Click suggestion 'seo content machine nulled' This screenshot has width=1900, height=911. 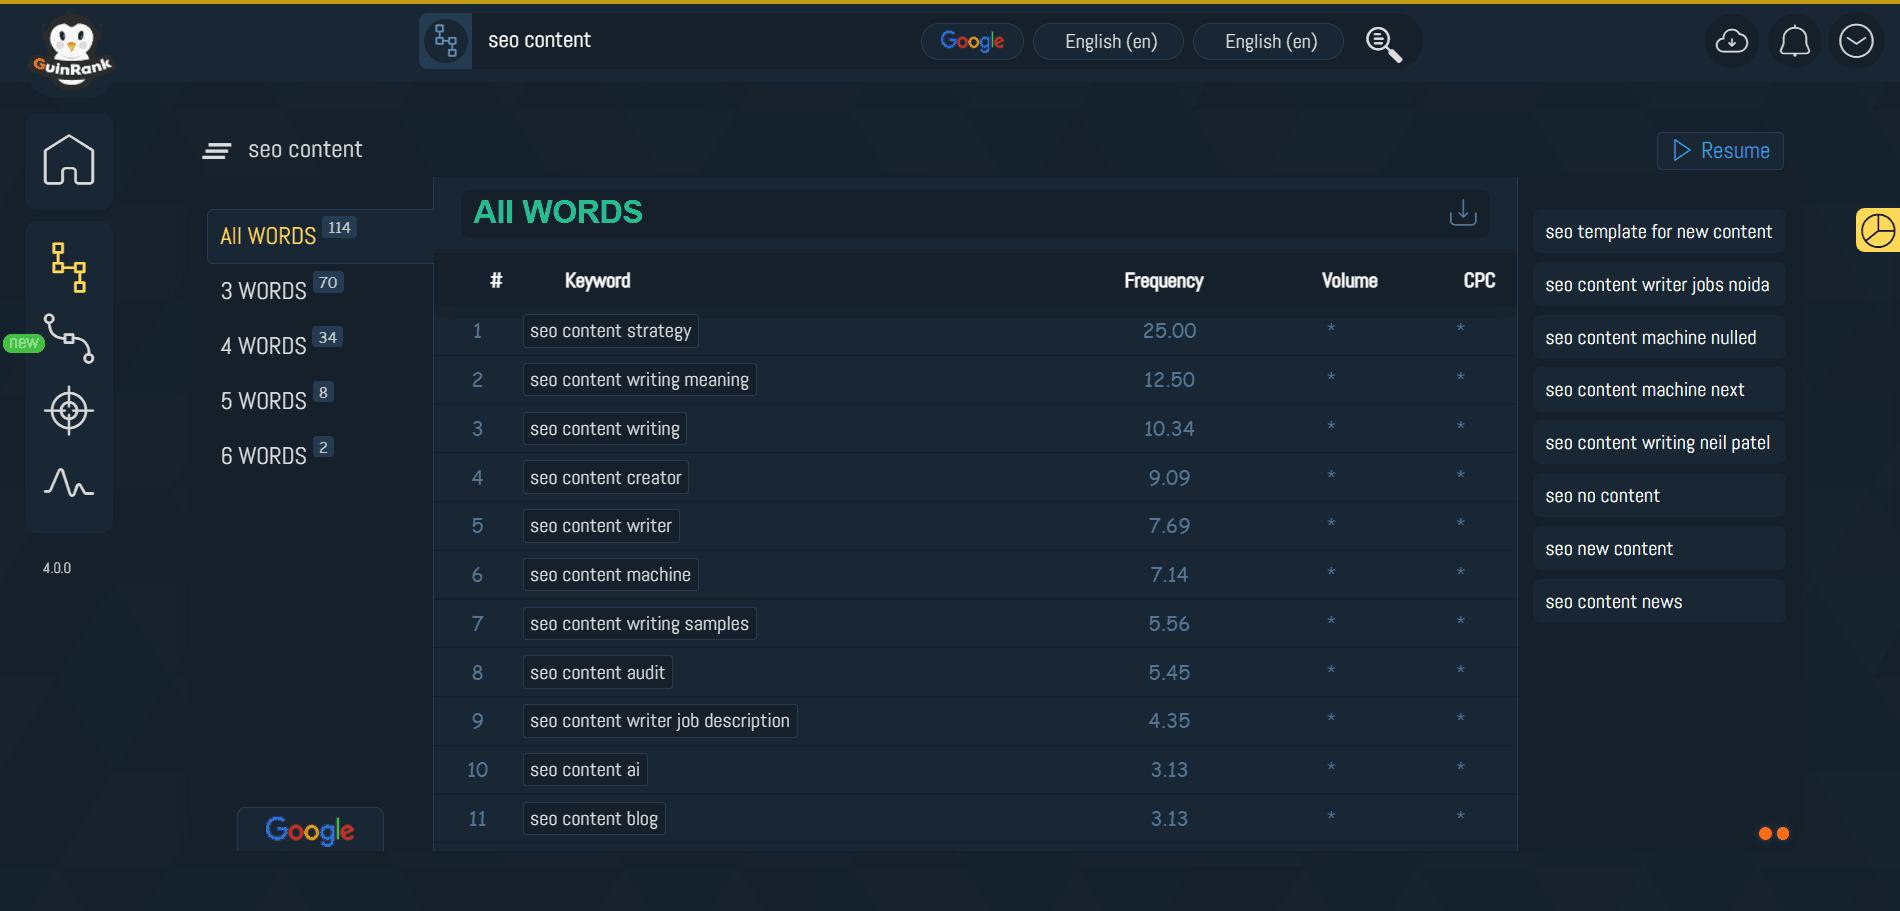click(1659, 338)
